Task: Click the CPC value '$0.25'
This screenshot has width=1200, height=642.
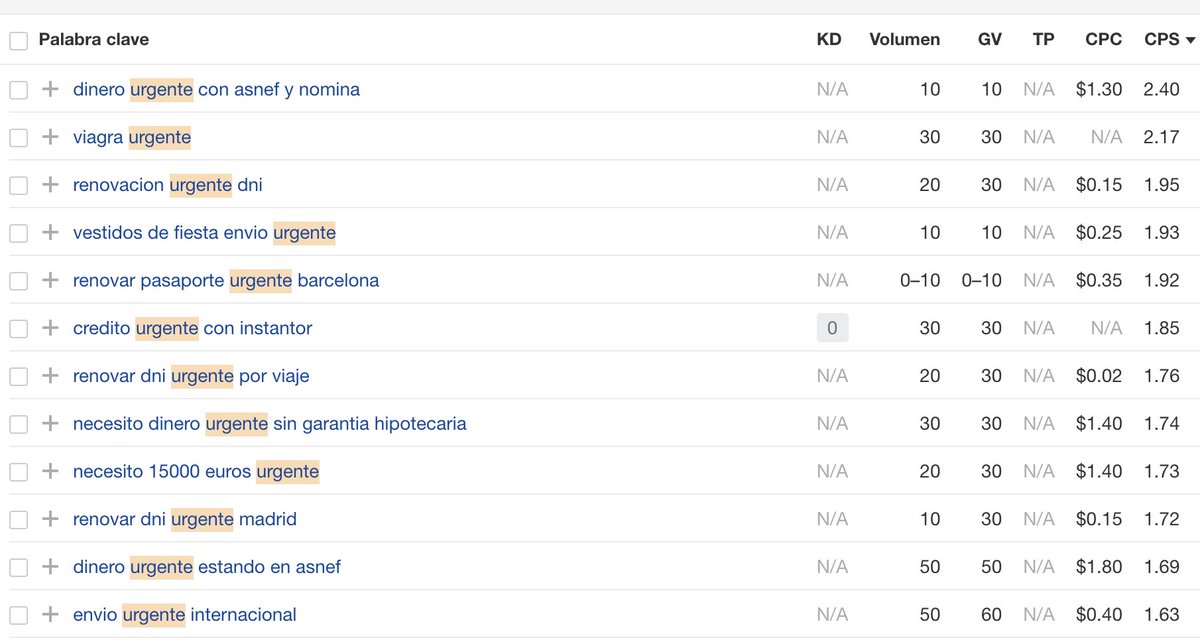Action: (1099, 233)
